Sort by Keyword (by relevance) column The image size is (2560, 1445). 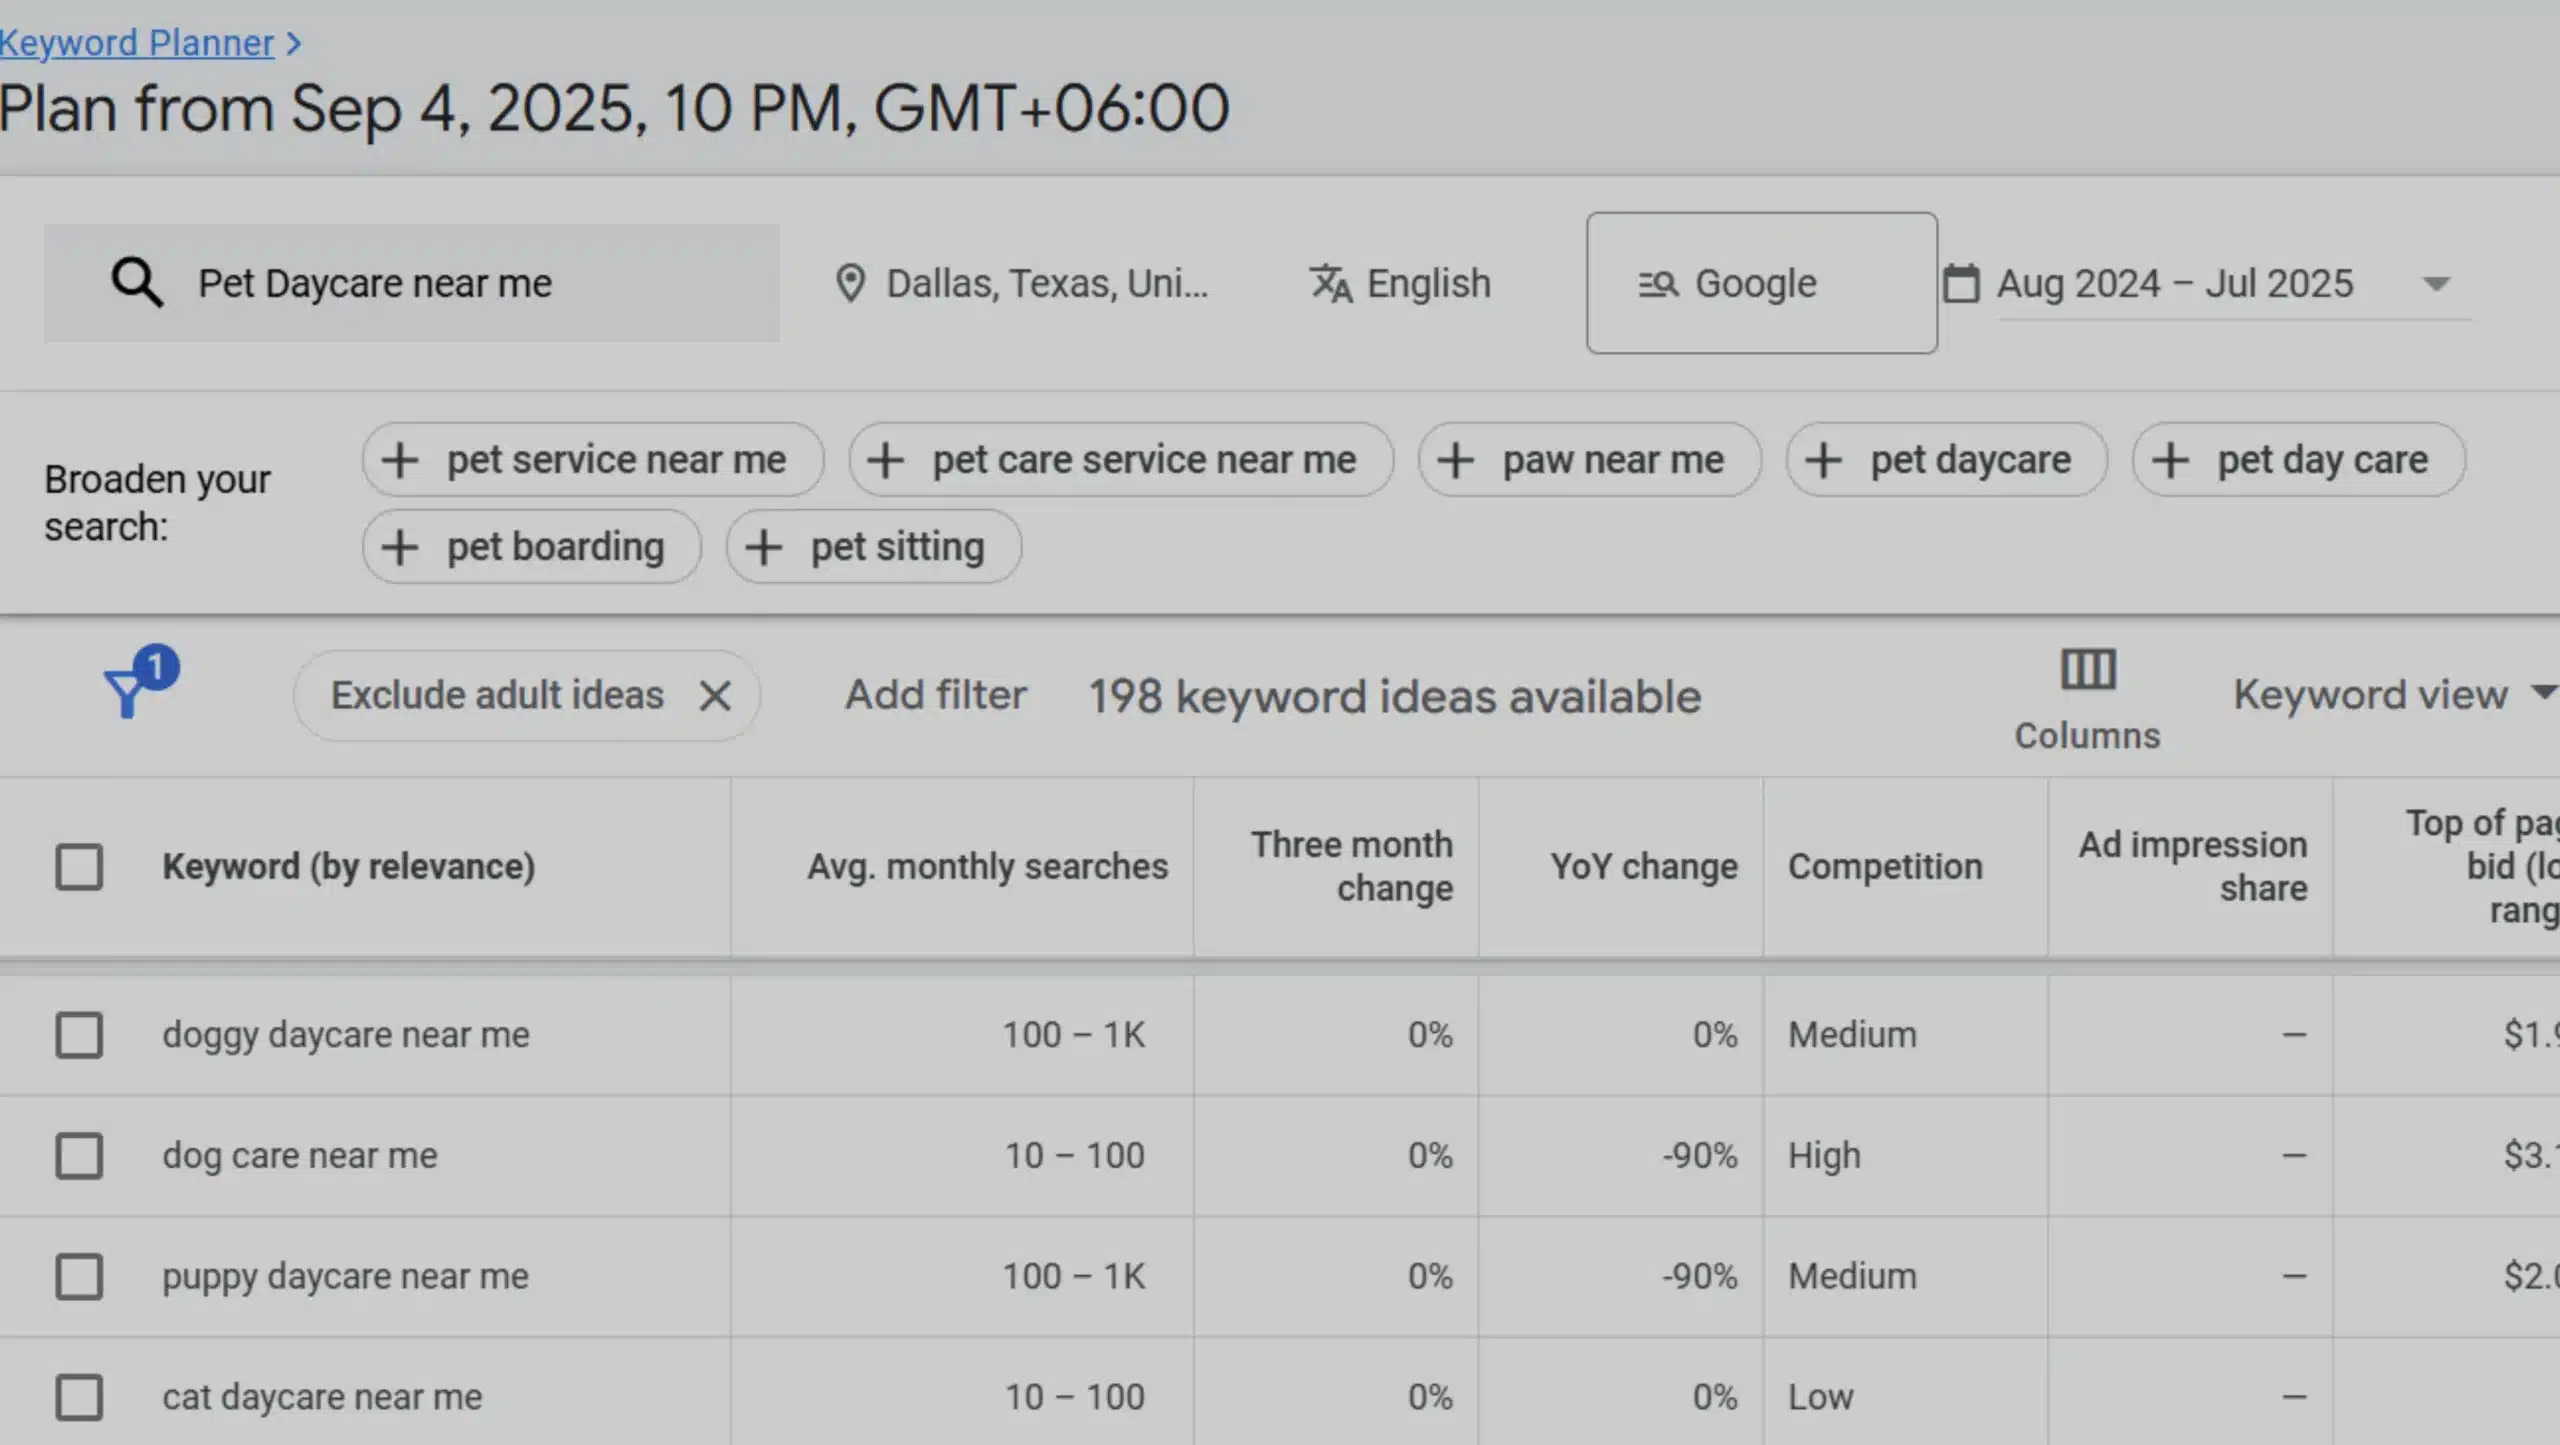pyautogui.click(x=349, y=867)
